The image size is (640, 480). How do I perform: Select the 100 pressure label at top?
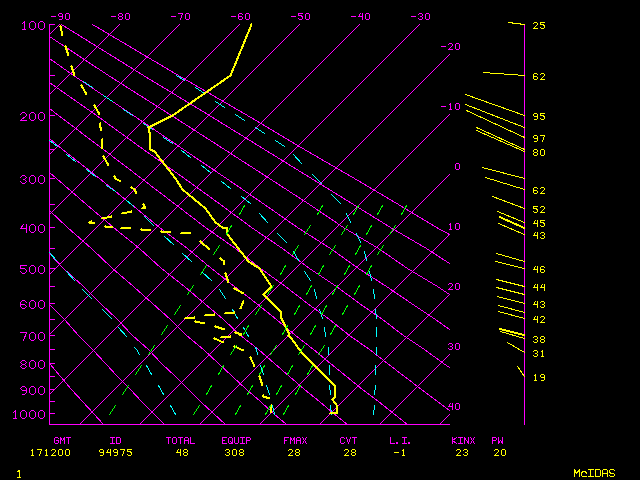click(34, 25)
